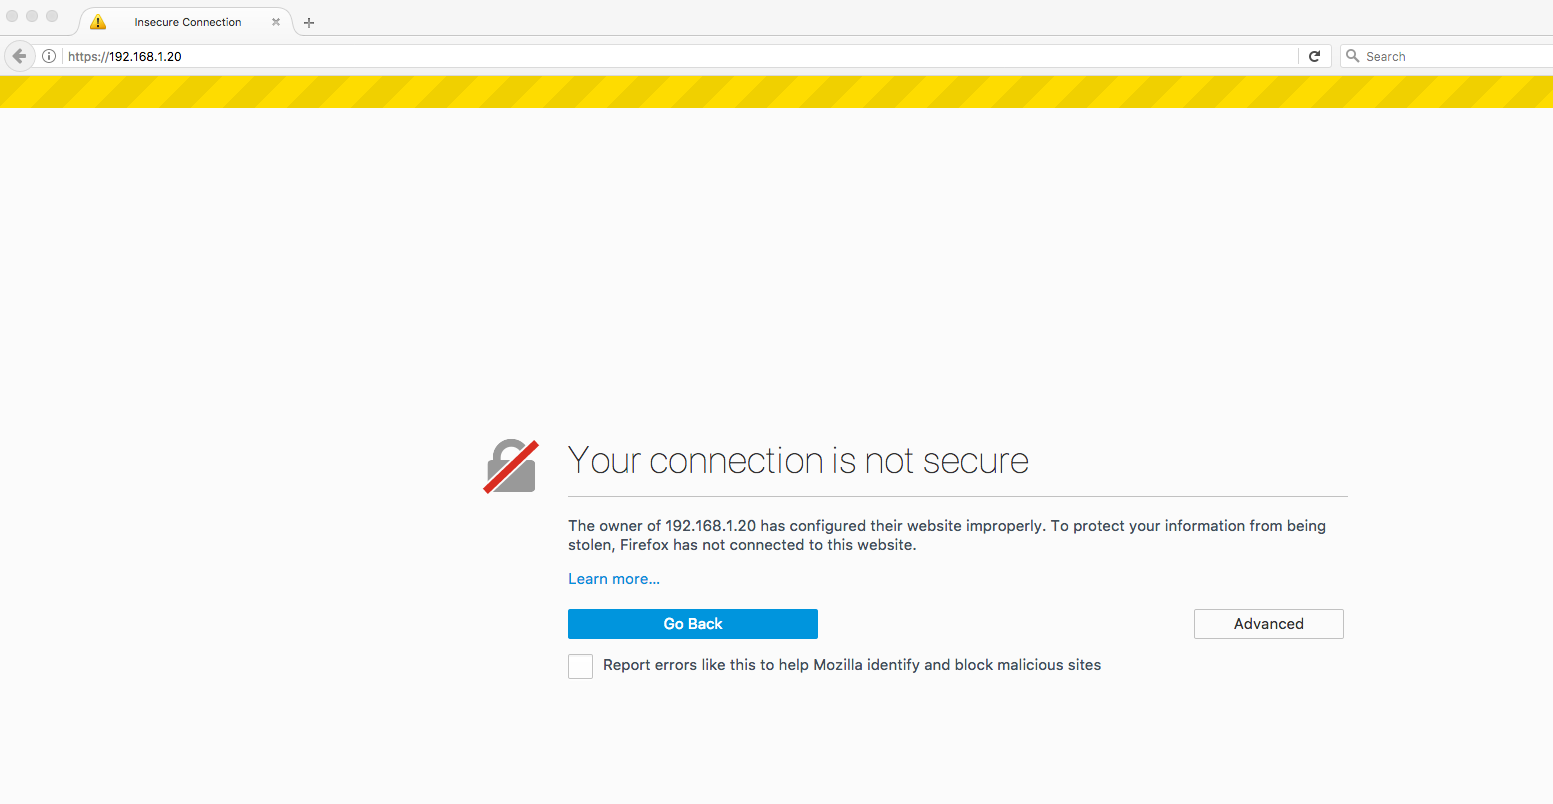This screenshot has width=1553, height=804.
Task: Reload the page with the refresh icon
Action: 1314,56
